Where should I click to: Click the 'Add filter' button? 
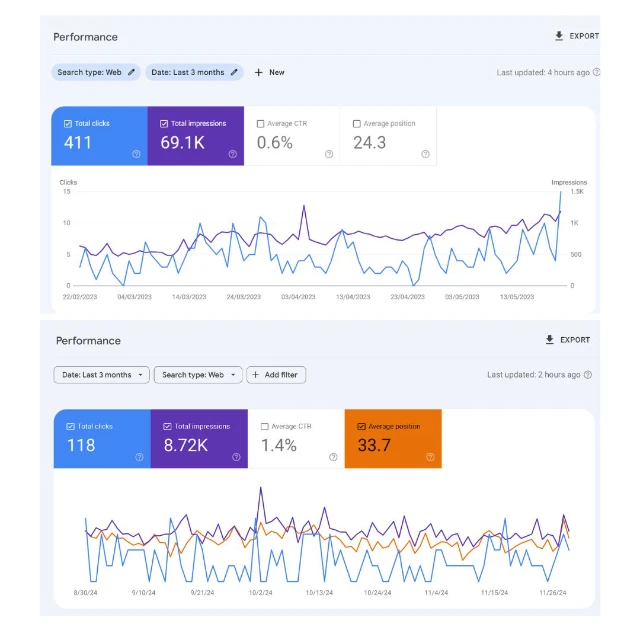(x=276, y=375)
